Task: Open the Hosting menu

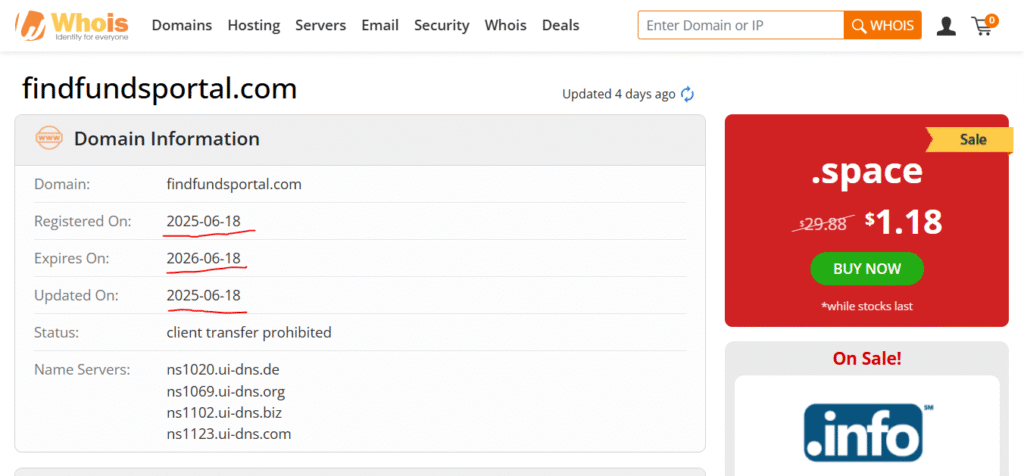Action: click(253, 25)
